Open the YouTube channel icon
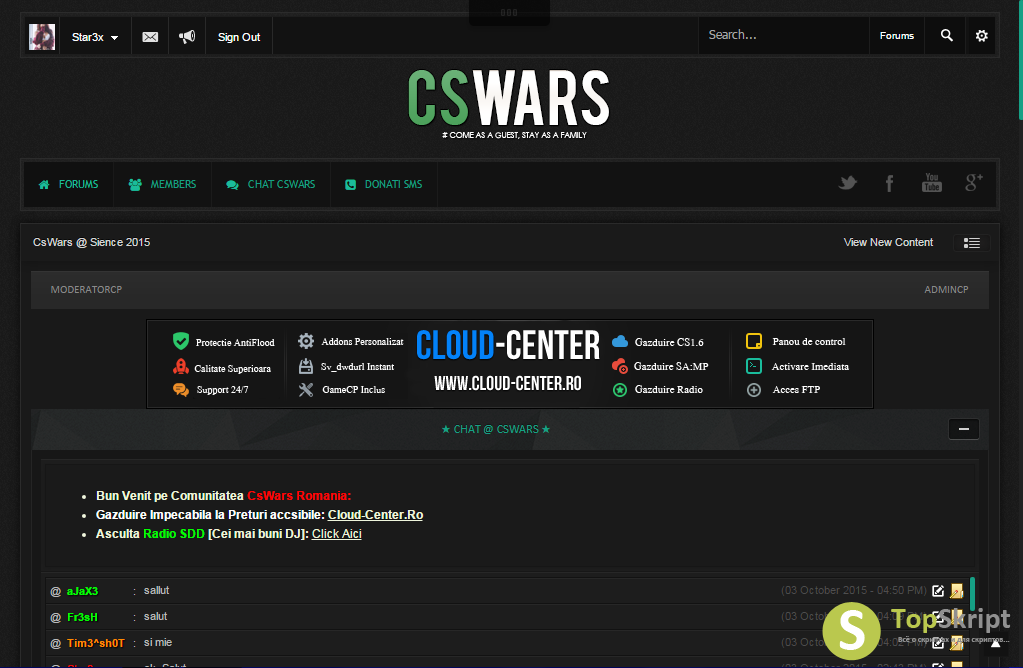The image size is (1023, 668). 932,183
